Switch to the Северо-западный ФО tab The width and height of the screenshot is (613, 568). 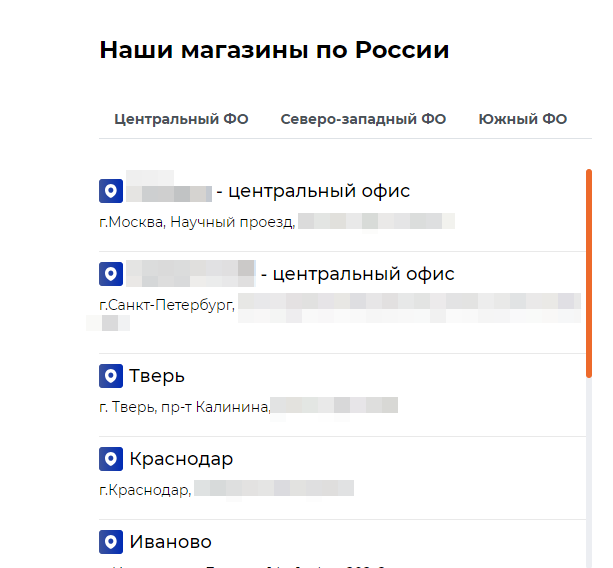363,119
